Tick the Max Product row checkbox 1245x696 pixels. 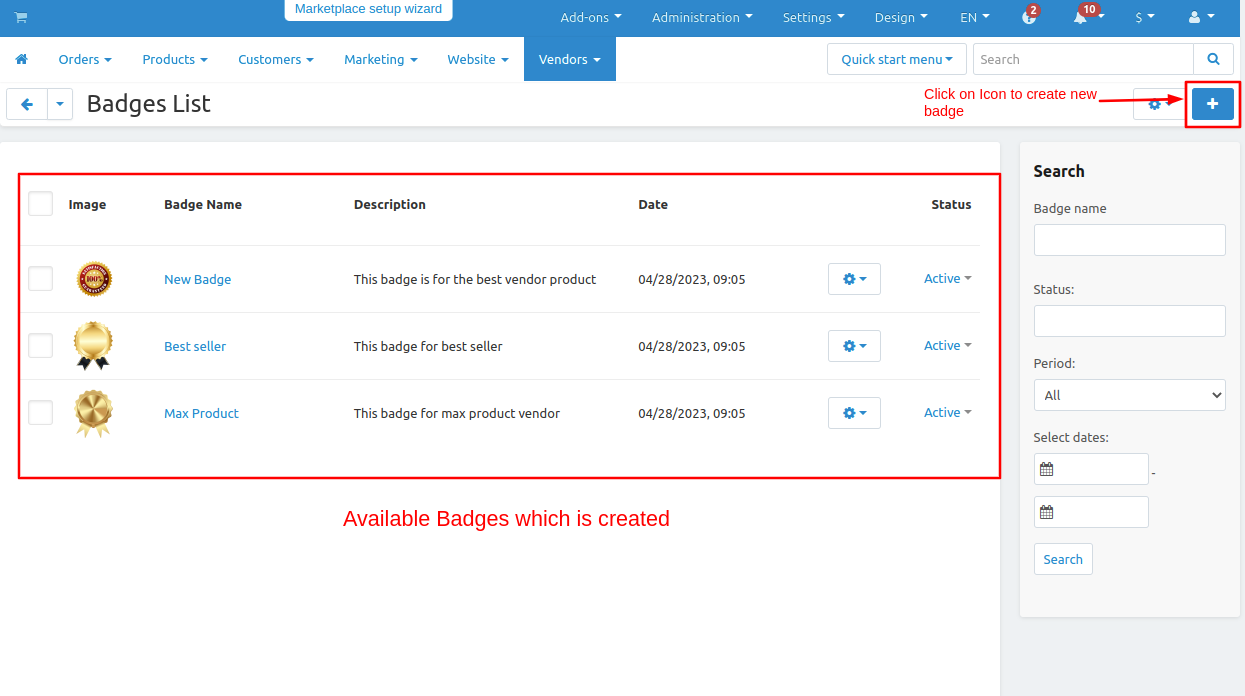[40, 412]
